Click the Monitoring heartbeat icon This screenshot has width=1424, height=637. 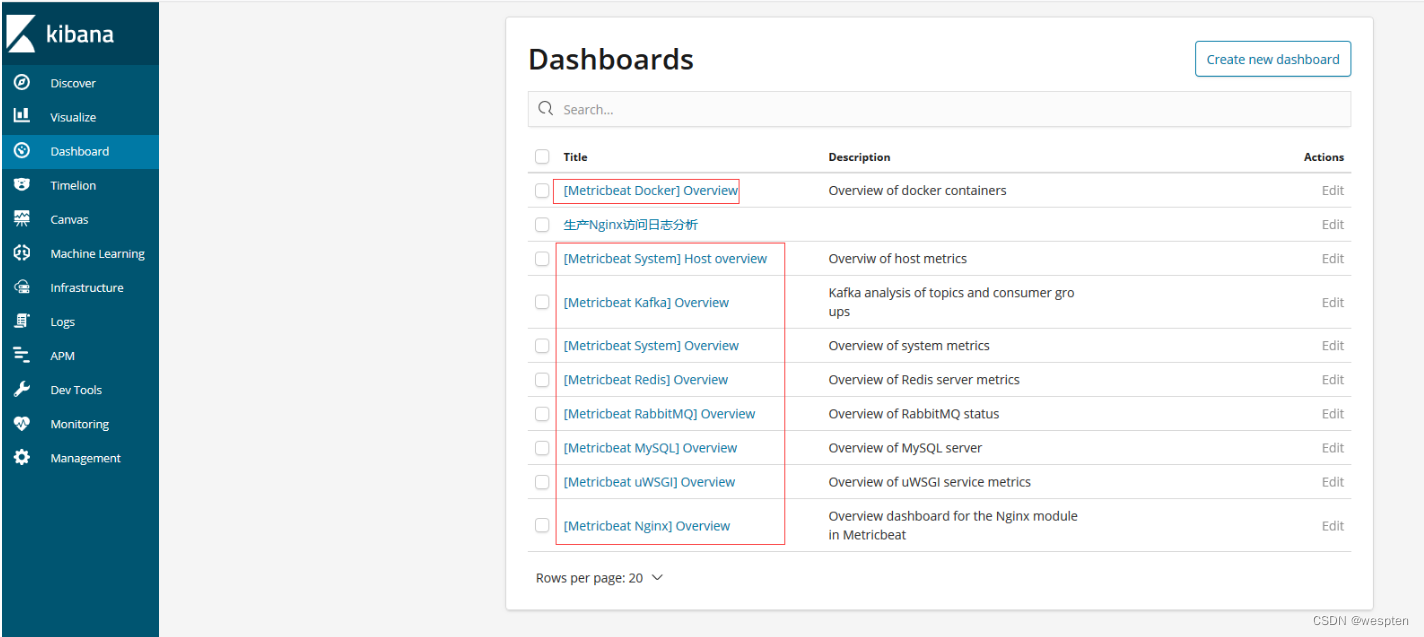point(22,424)
